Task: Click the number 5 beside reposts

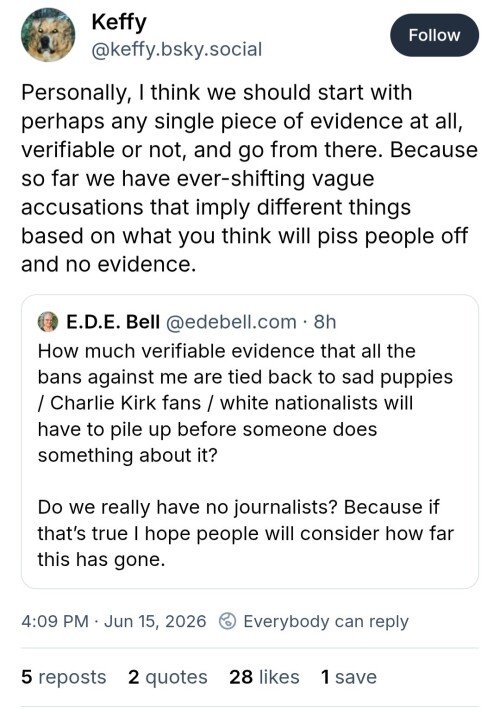Action: coord(27,677)
